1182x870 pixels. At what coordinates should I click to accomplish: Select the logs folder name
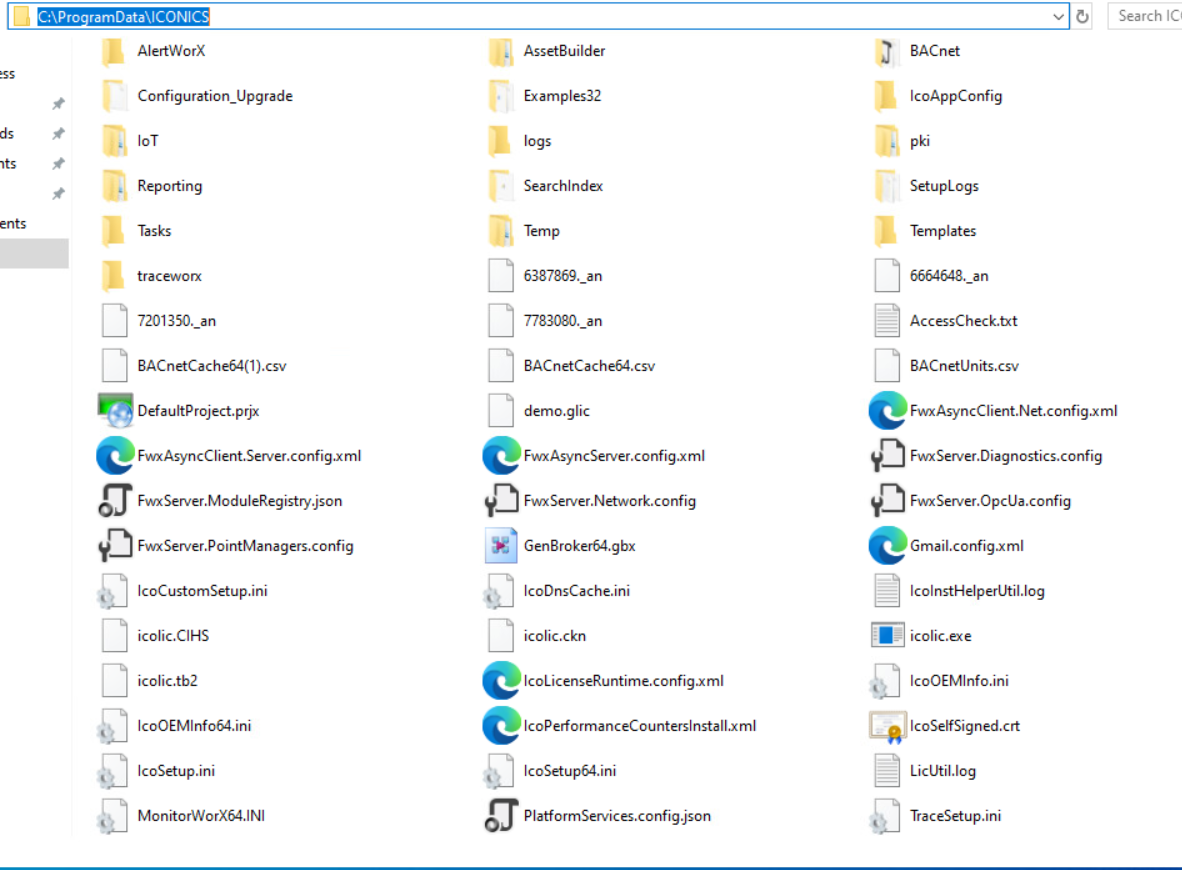point(537,141)
